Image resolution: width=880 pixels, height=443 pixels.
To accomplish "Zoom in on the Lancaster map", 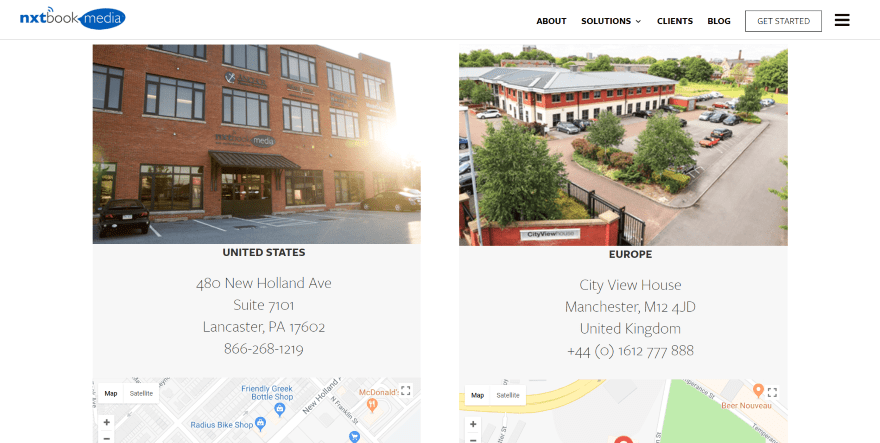I will pos(107,422).
